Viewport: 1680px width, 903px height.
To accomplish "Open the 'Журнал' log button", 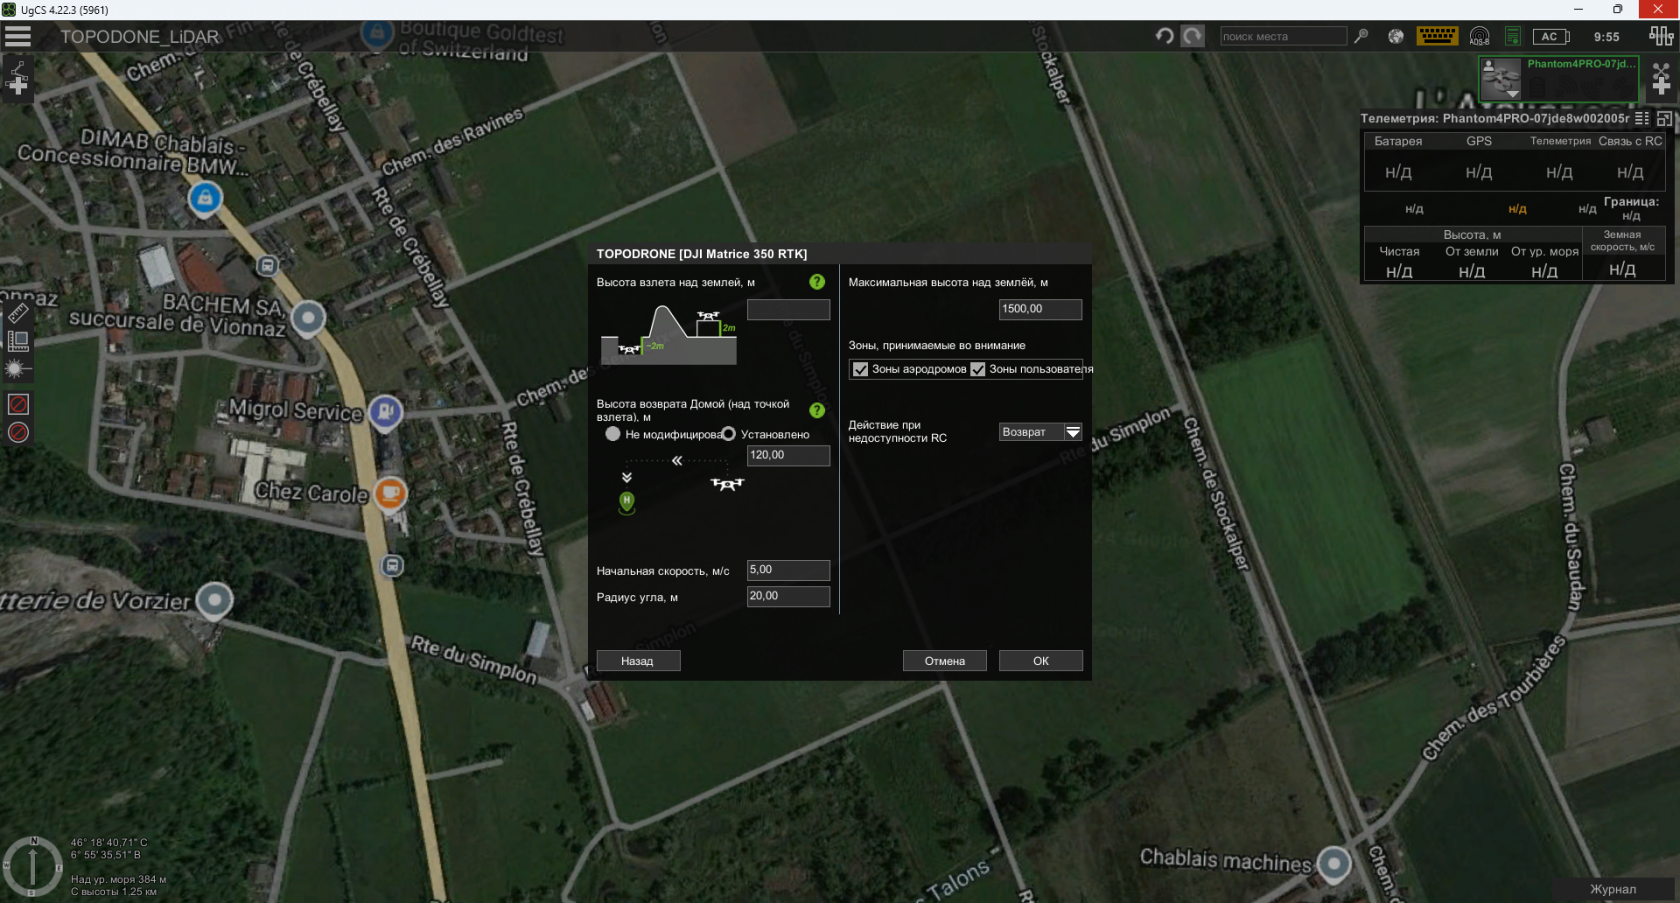I will [x=1614, y=889].
